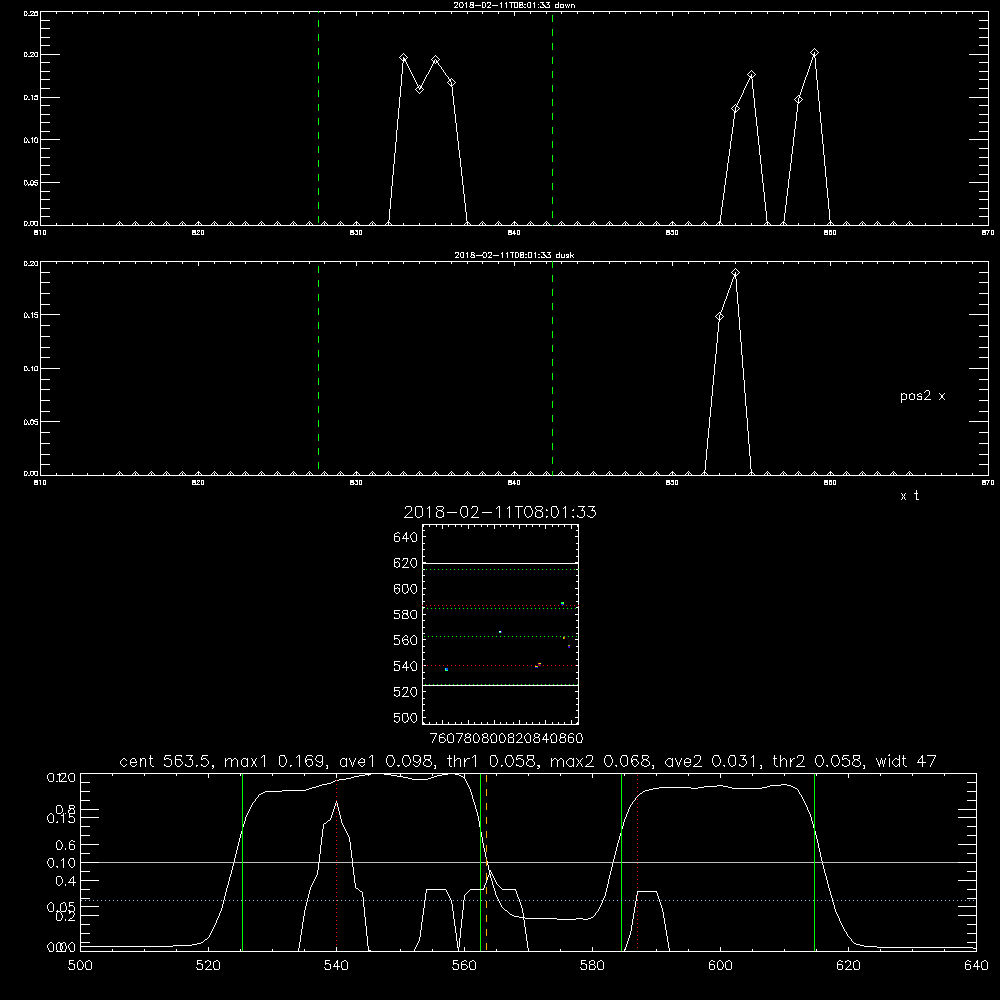Click the 'x t' label below the dusk plot
This screenshot has height=1000, width=1000.
(x=909, y=496)
